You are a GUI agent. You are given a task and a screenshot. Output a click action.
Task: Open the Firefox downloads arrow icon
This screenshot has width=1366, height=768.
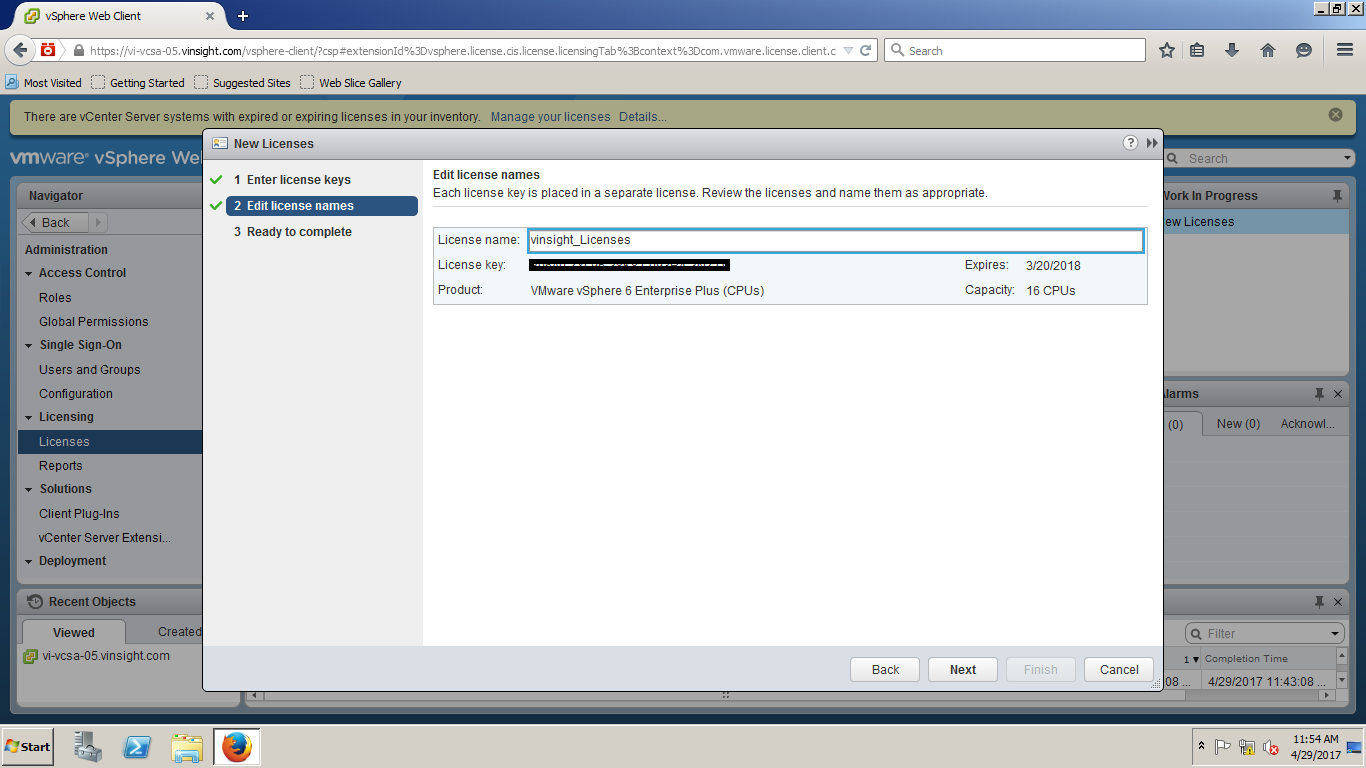click(1232, 50)
